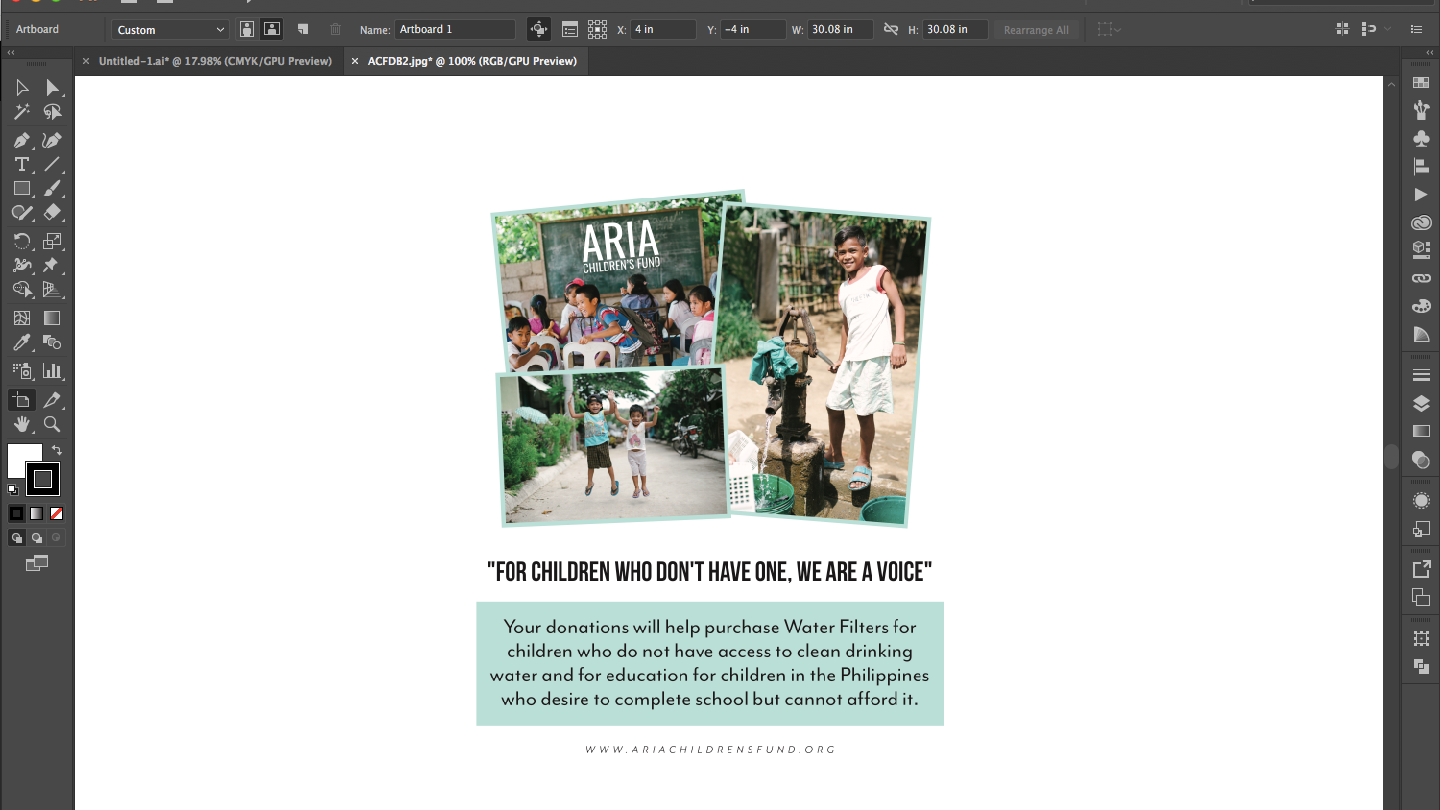Select the Puppet Warp pin tool
1440x810 pixels.
pyautogui.click(x=52, y=265)
